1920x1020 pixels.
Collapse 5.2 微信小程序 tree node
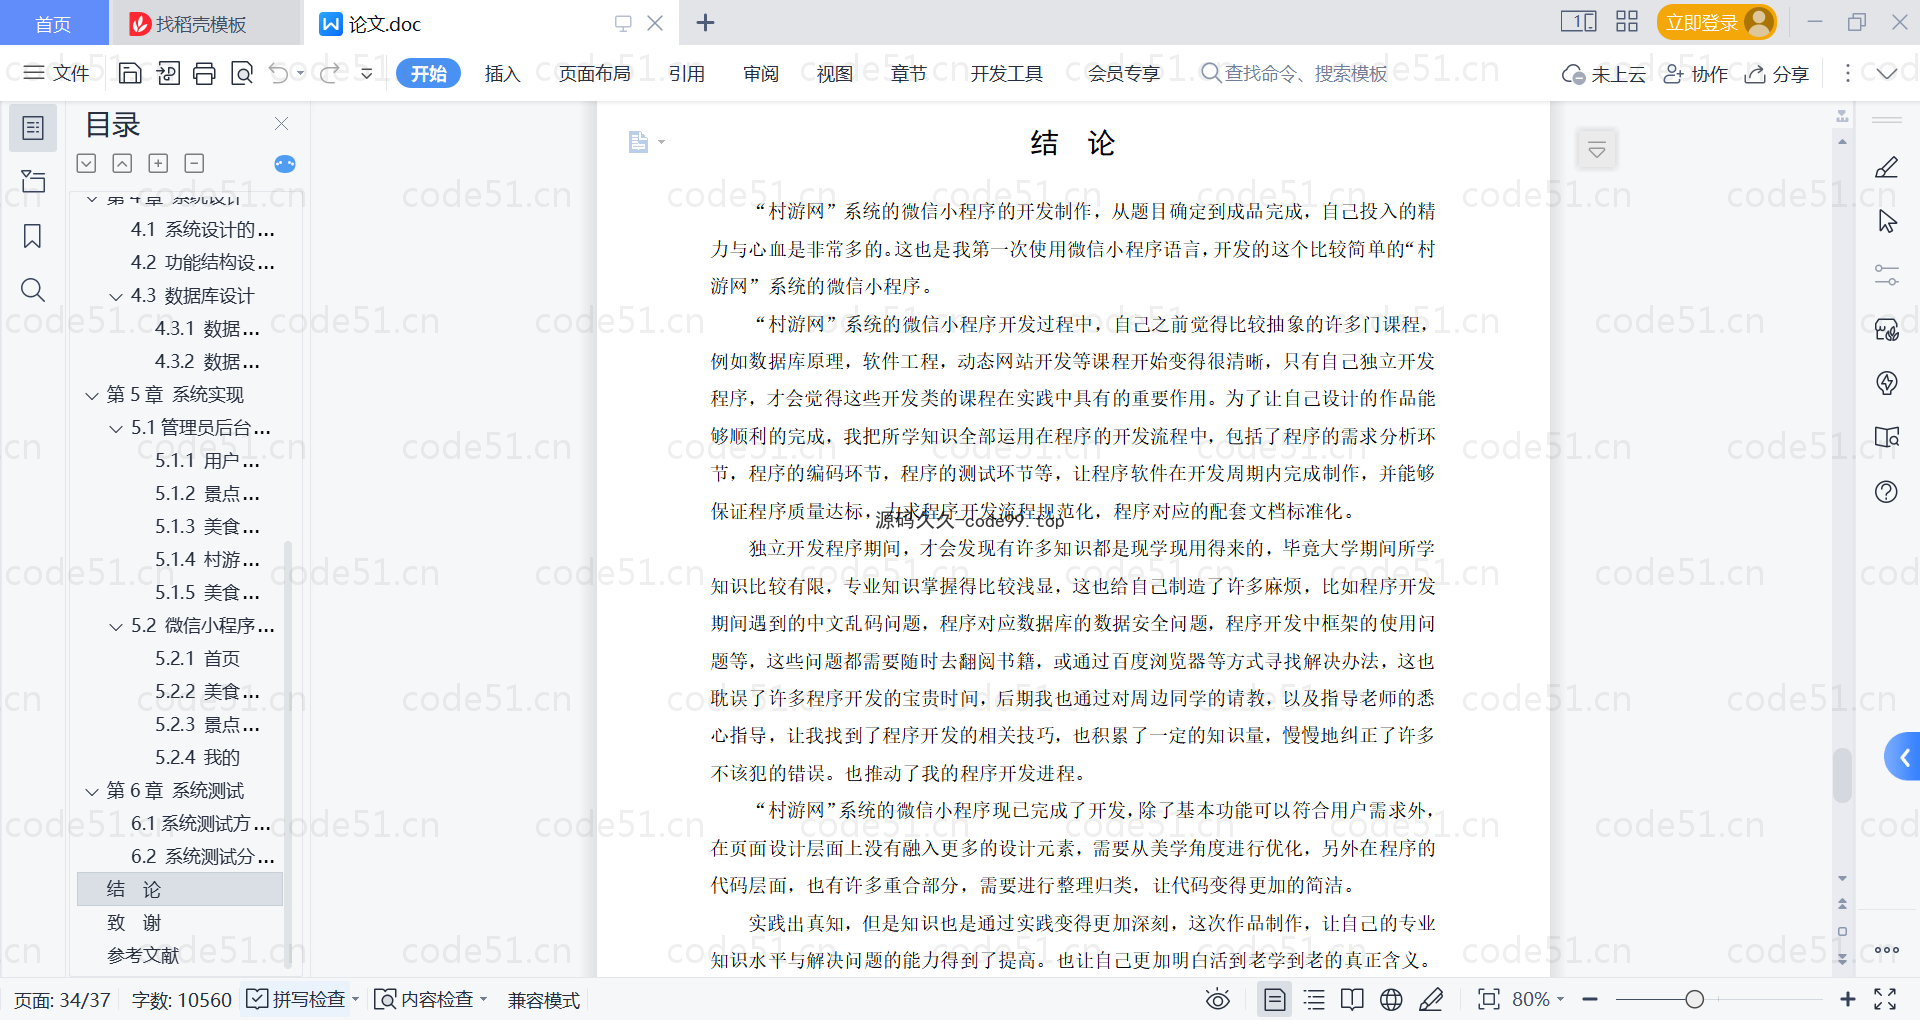(116, 626)
